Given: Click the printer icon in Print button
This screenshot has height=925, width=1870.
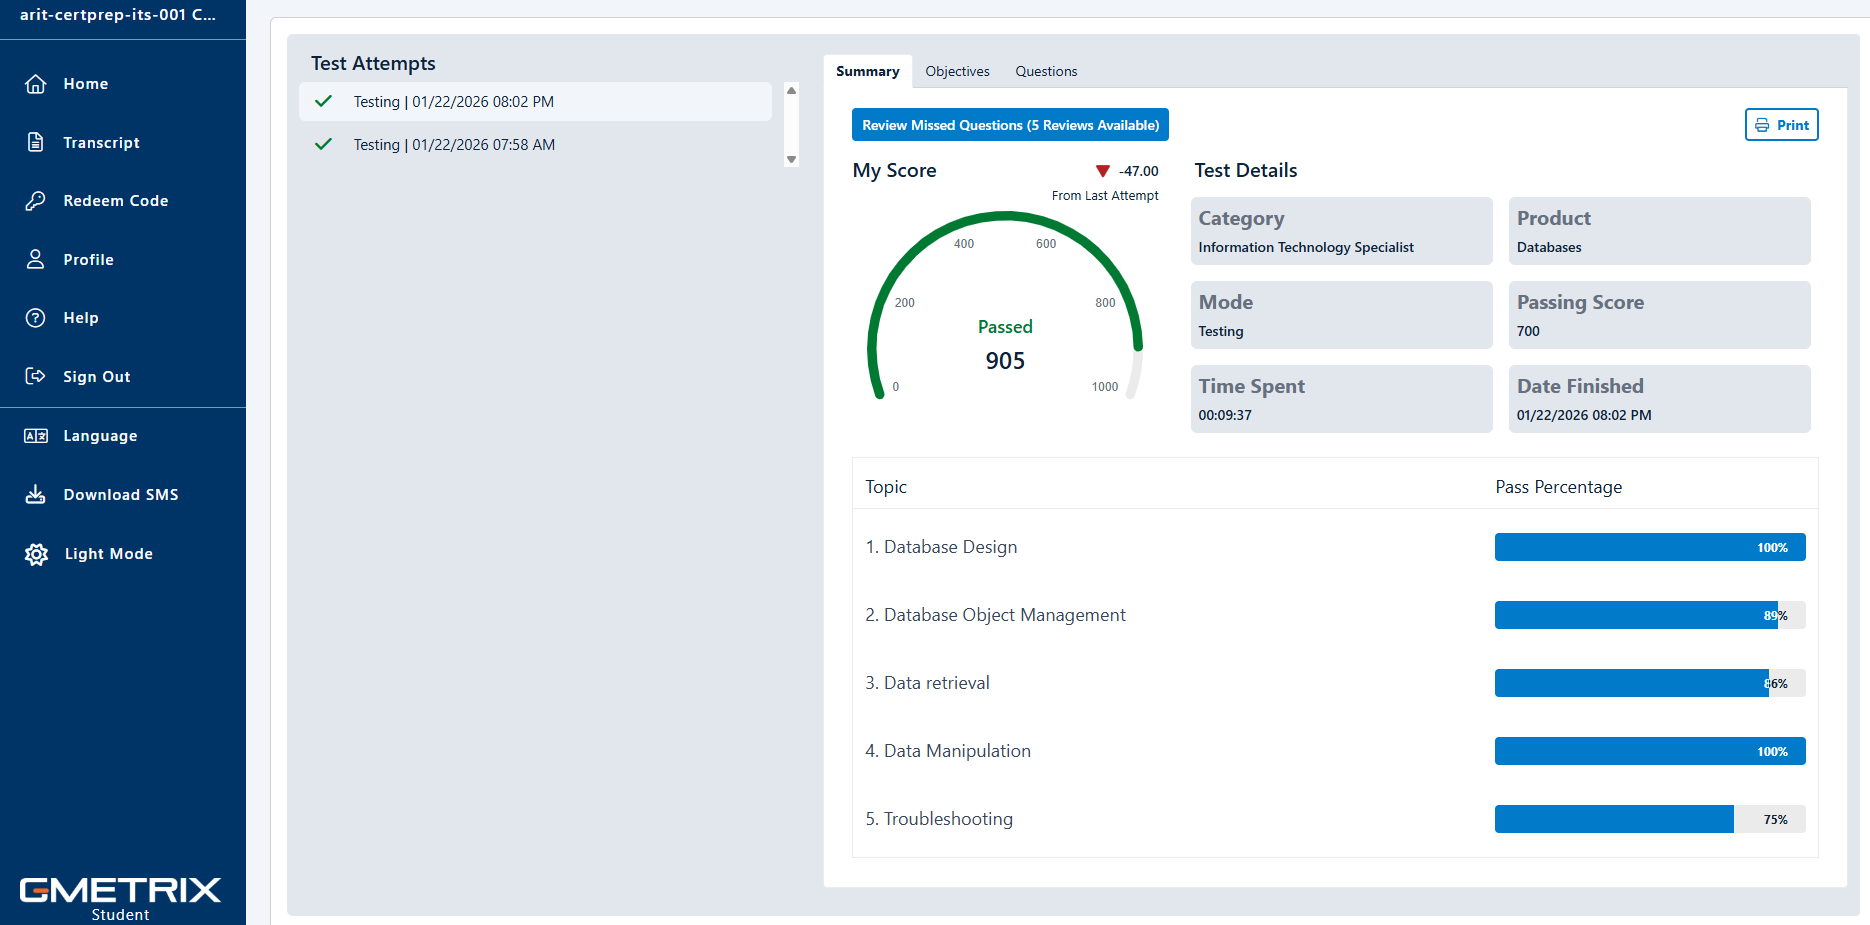Looking at the screenshot, I should [x=1762, y=125].
